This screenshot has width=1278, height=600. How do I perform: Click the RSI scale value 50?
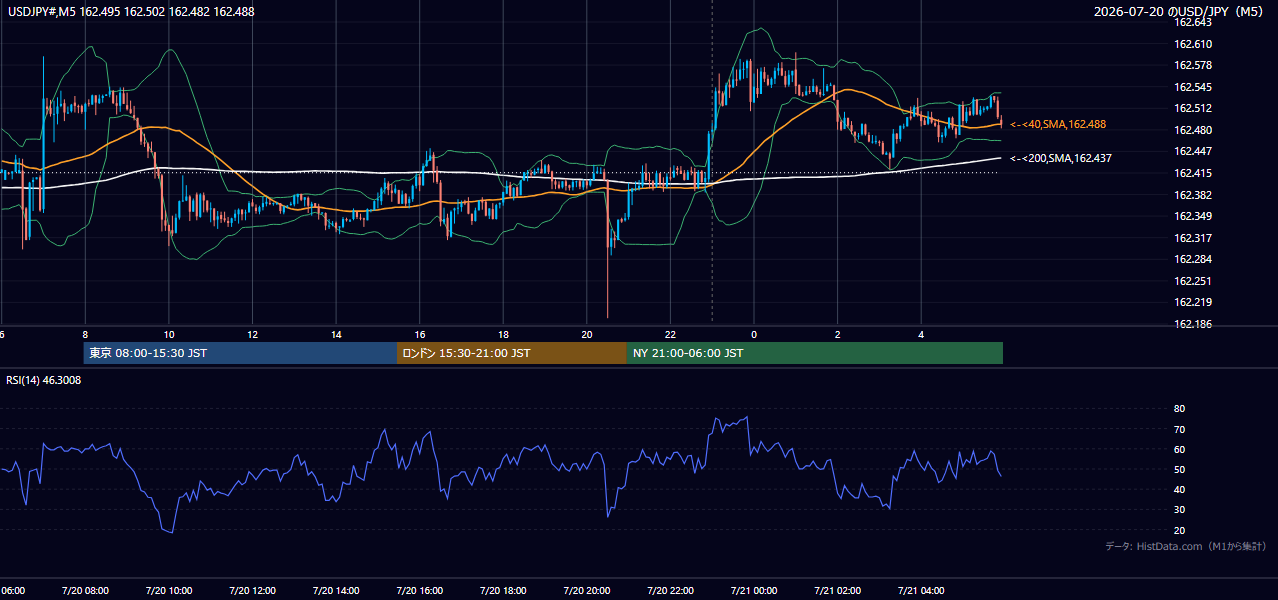(x=1179, y=469)
